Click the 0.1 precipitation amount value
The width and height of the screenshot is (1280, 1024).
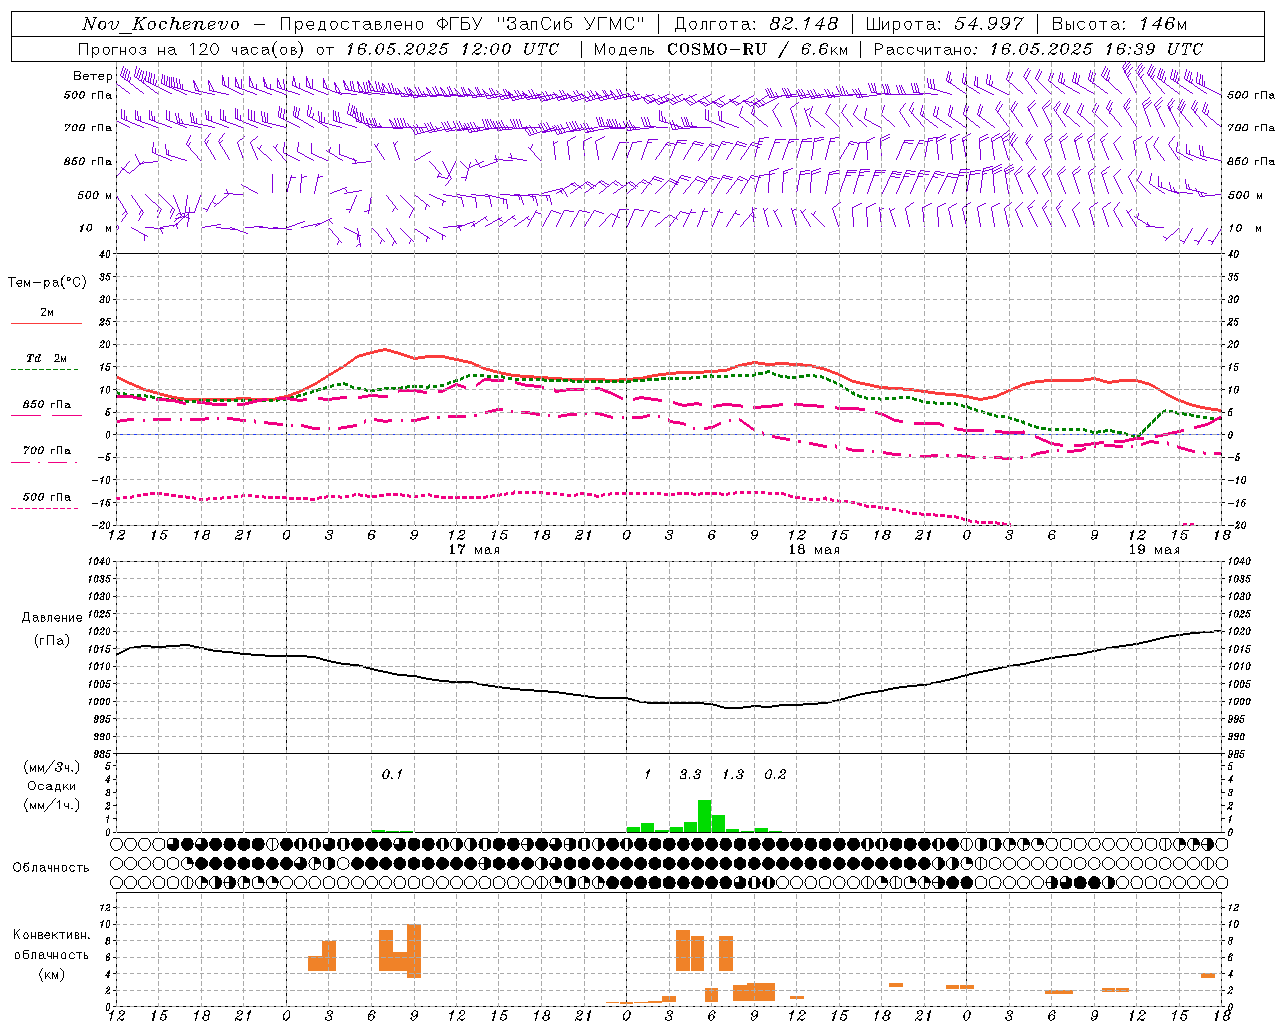tap(392, 774)
